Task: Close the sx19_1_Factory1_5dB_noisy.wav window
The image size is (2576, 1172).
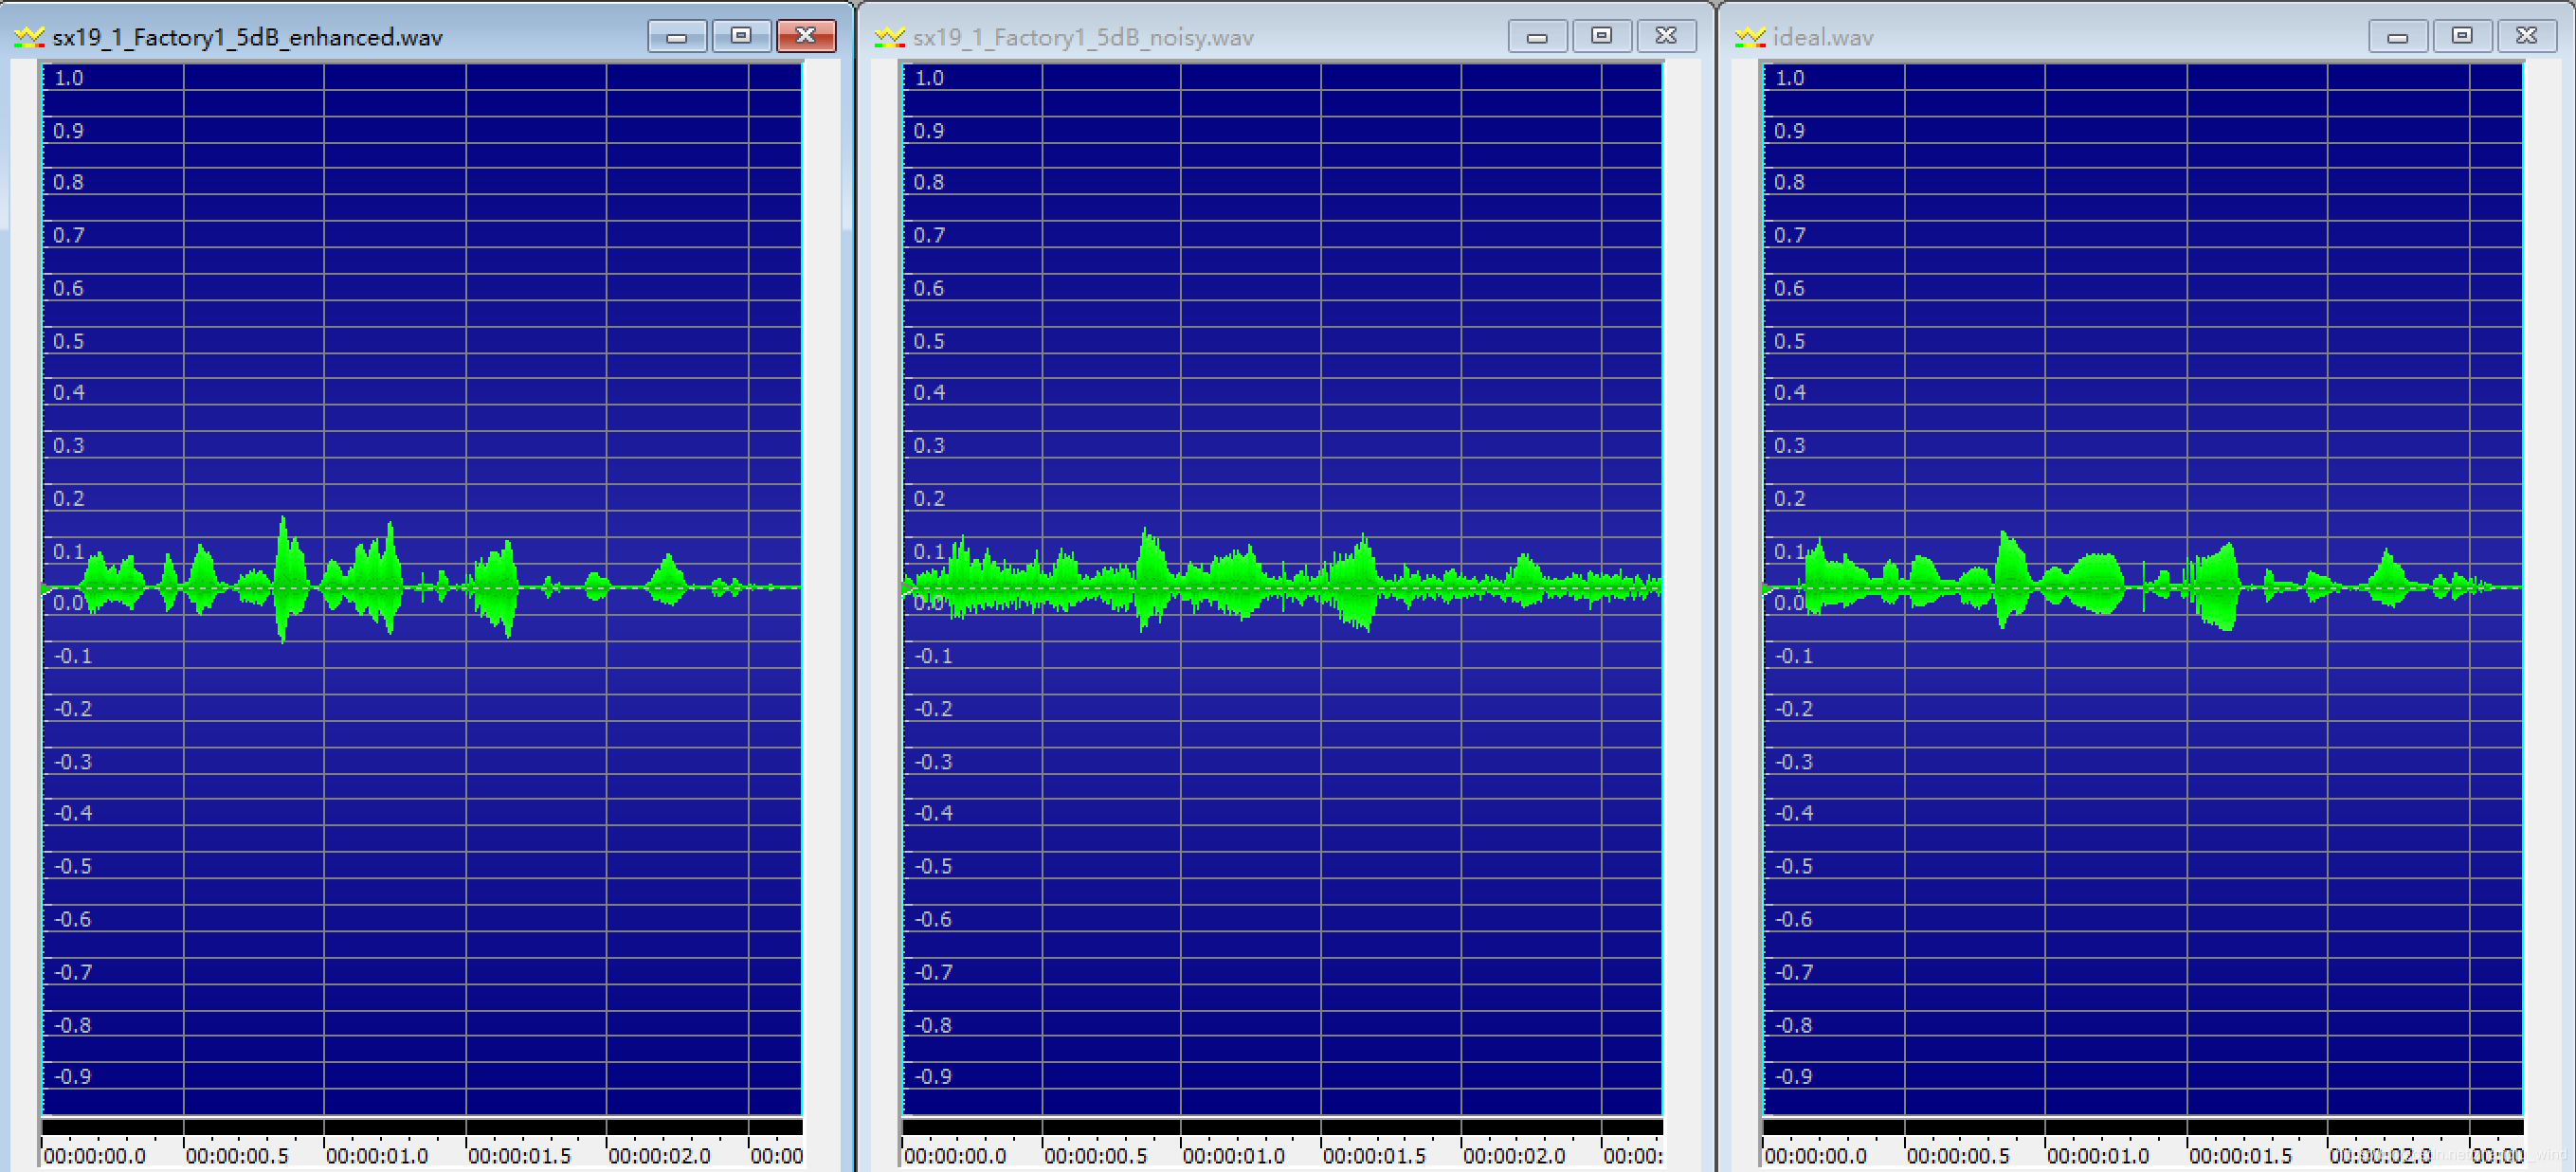Action: tap(1666, 36)
